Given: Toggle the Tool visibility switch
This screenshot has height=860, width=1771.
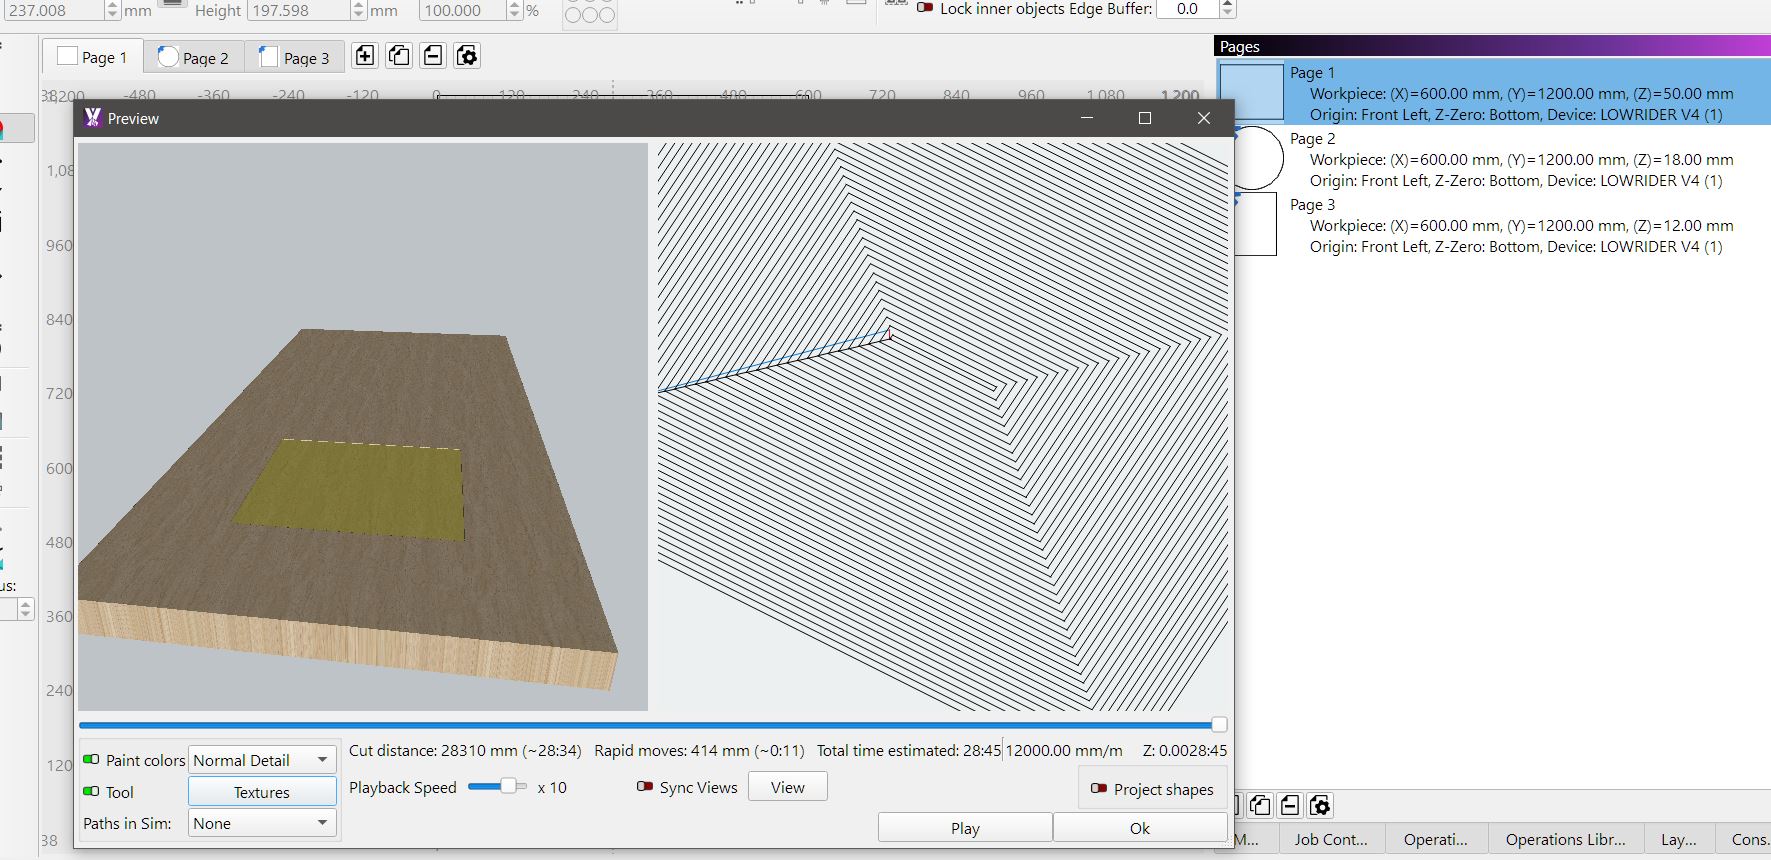Looking at the screenshot, I should pyautogui.click(x=92, y=792).
